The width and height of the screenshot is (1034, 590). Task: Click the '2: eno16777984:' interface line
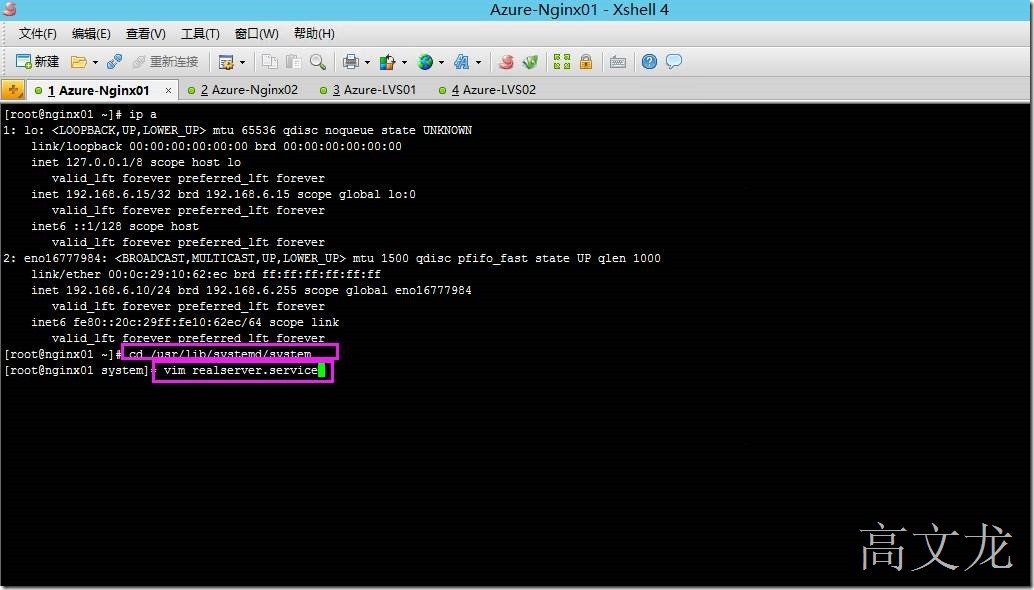332,258
